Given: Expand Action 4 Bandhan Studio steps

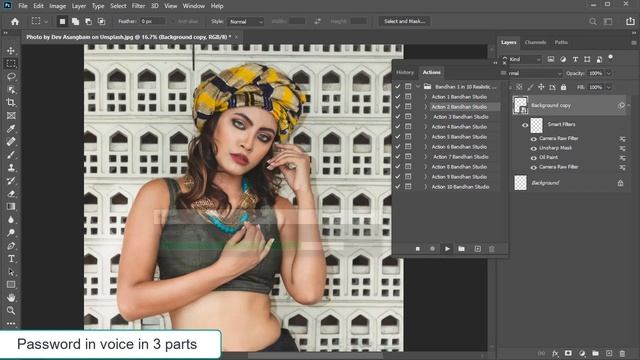Looking at the screenshot, I should click(x=425, y=127).
